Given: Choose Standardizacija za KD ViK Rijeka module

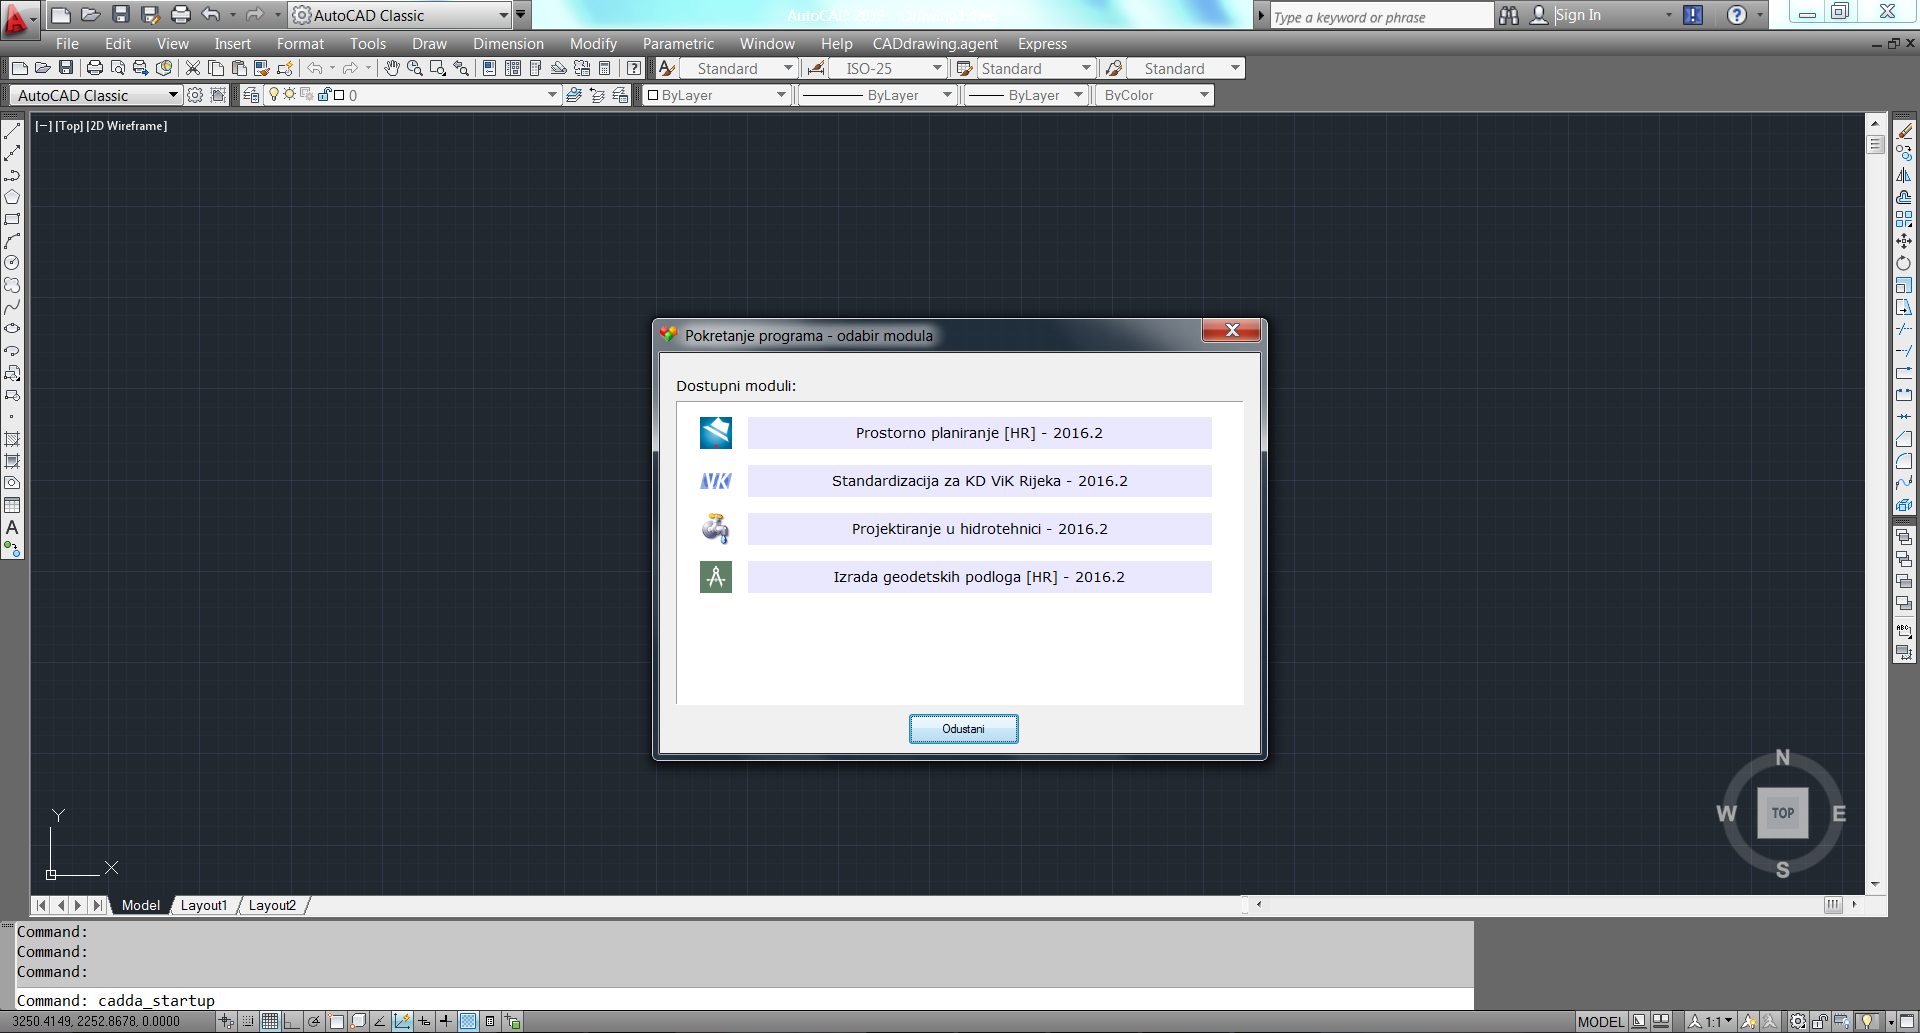Looking at the screenshot, I should click(979, 481).
